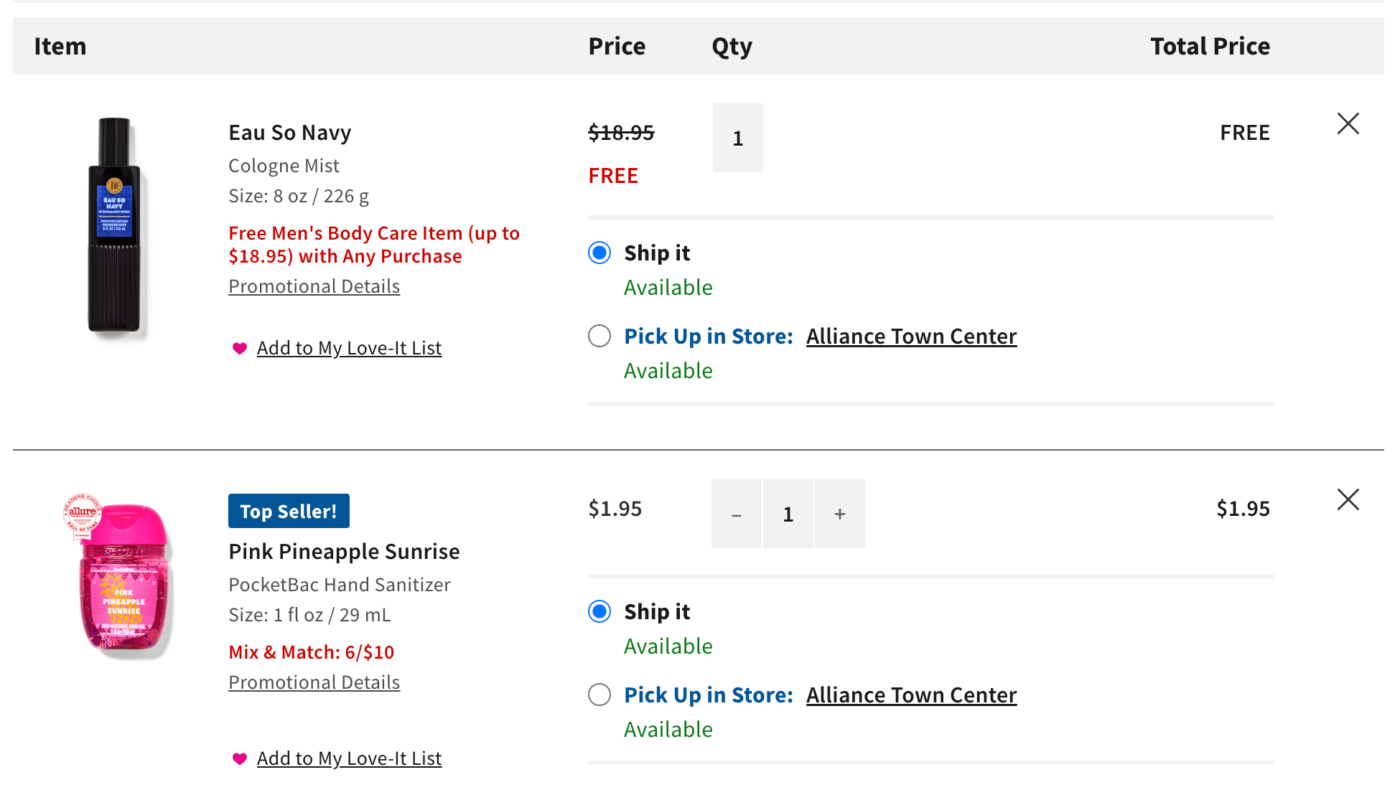Image resolution: width=1400 pixels, height=795 pixels.
Task: Click Add to My Love-It List under Eau So Navy
Action: tap(349, 347)
